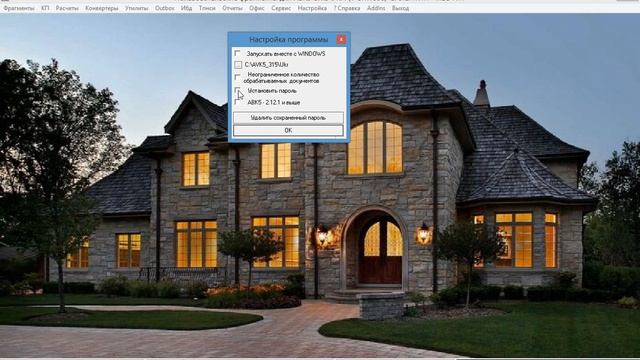The height and width of the screenshot is (360, 640).
Task: Open the Конвертеры menu
Action: click(x=102, y=8)
